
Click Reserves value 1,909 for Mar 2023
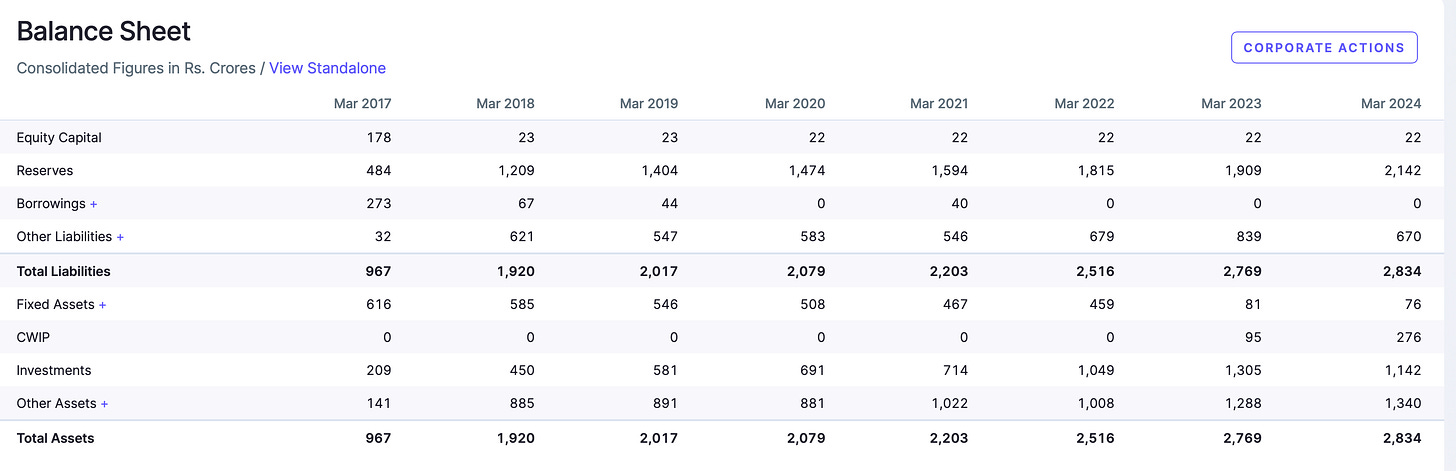coord(1243,171)
